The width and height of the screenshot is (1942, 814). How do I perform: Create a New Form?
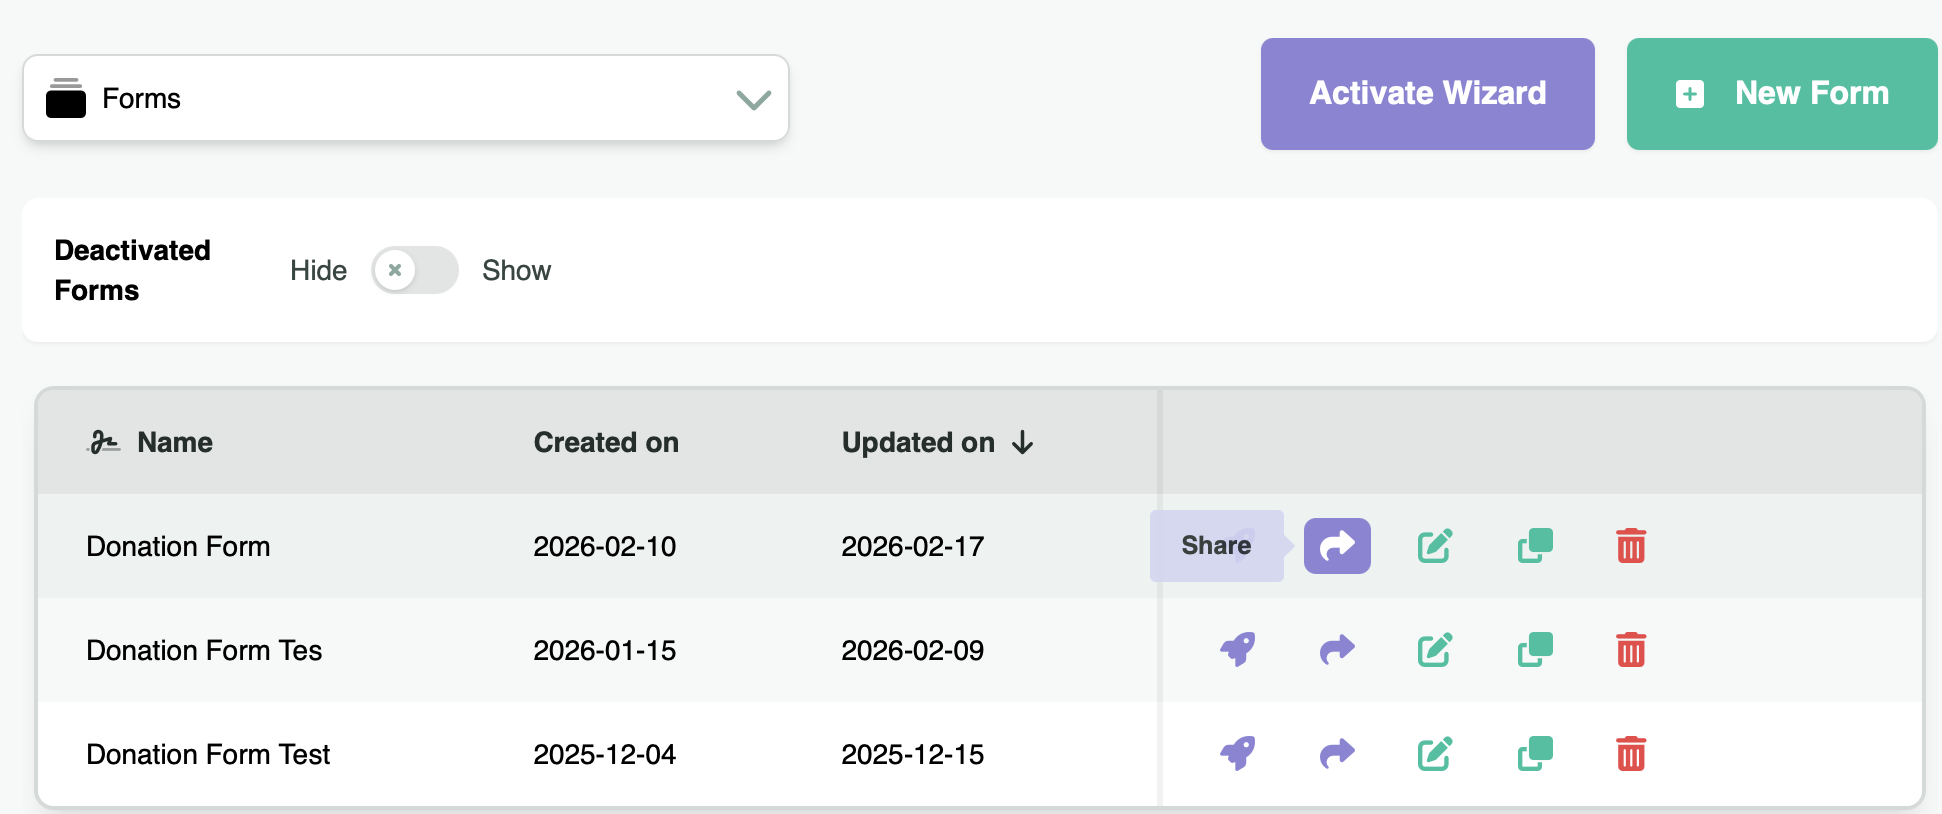(1781, 94)
